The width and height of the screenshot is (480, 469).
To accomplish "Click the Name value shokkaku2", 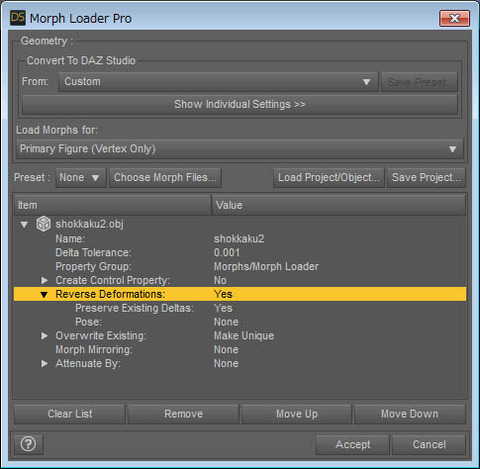I will tap(239, 239).
